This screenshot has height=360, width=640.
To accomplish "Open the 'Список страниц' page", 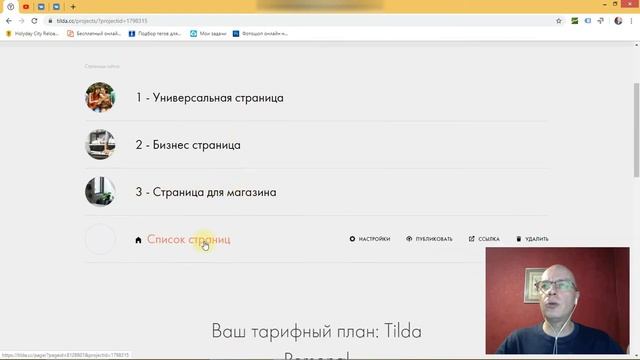I will 189,239.
